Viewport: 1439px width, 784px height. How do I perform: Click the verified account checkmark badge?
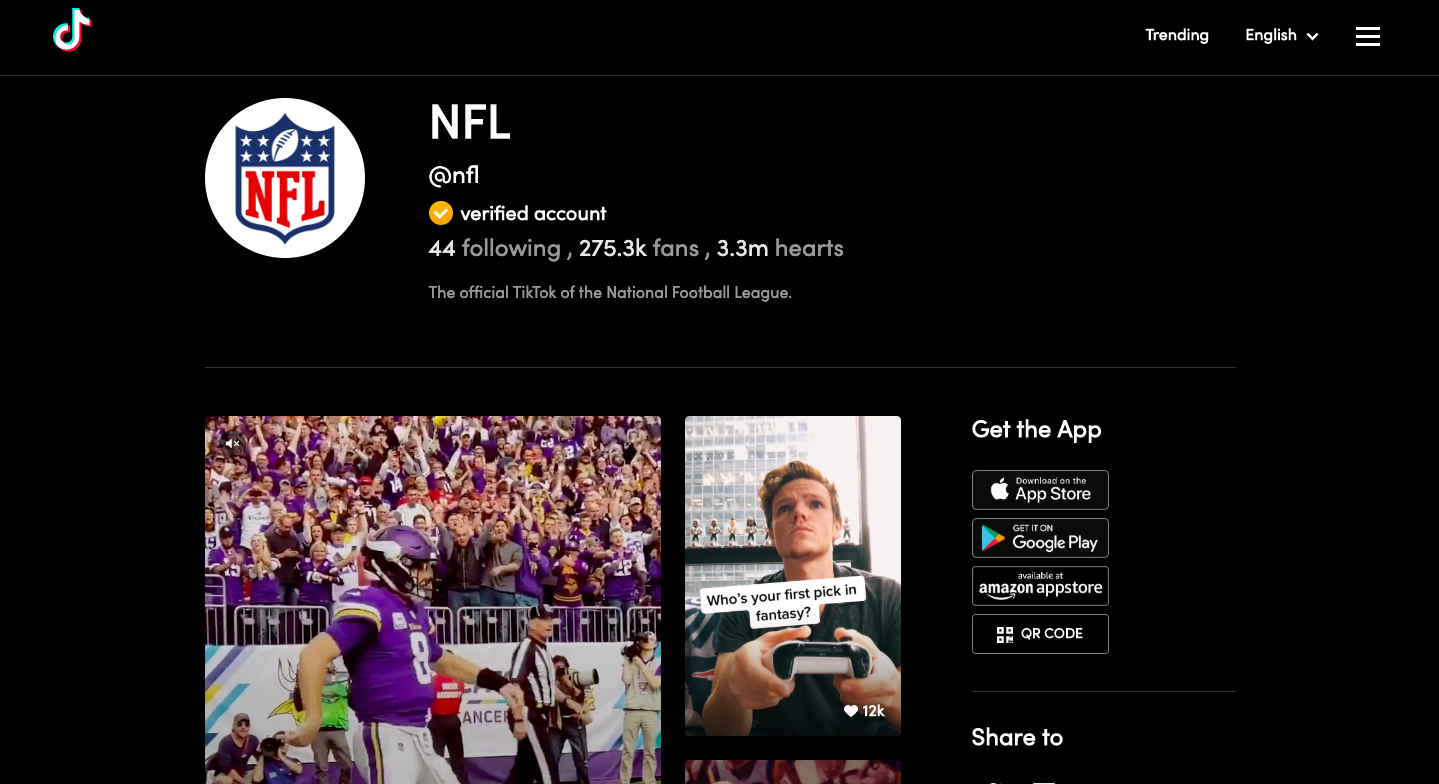coord(441,213)
